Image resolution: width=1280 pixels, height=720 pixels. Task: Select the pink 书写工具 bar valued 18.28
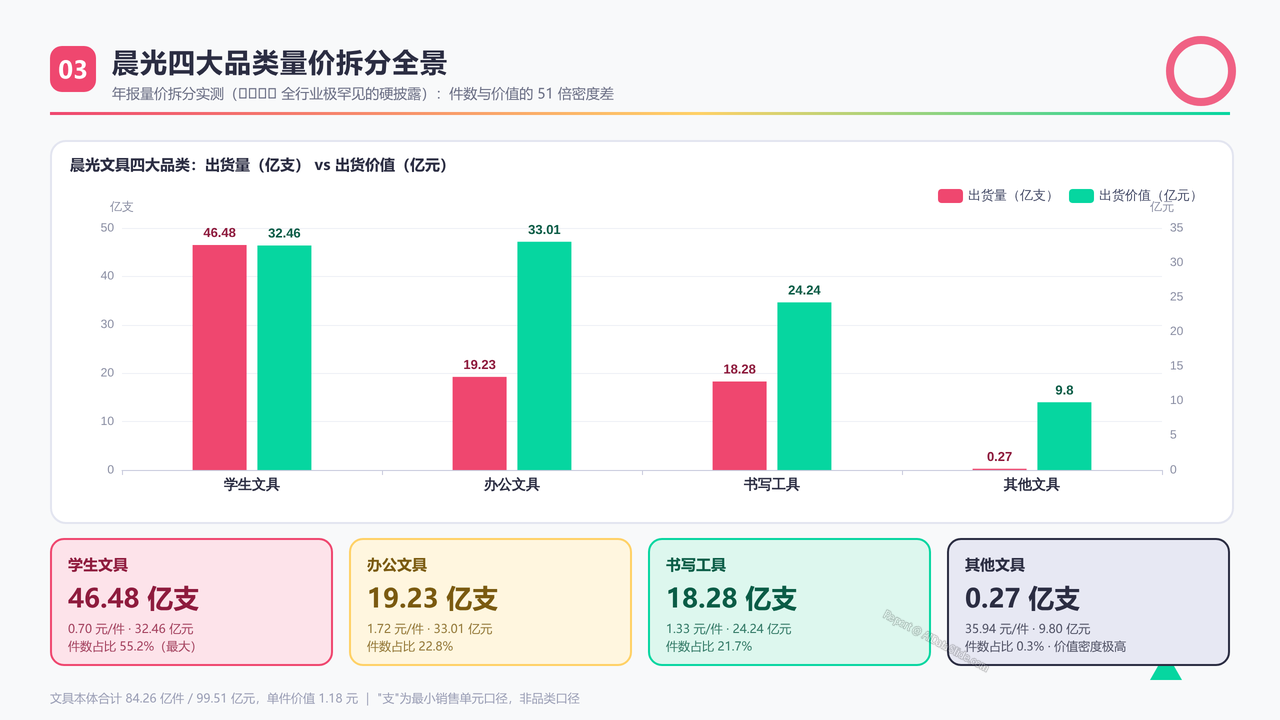pos(740,426)
